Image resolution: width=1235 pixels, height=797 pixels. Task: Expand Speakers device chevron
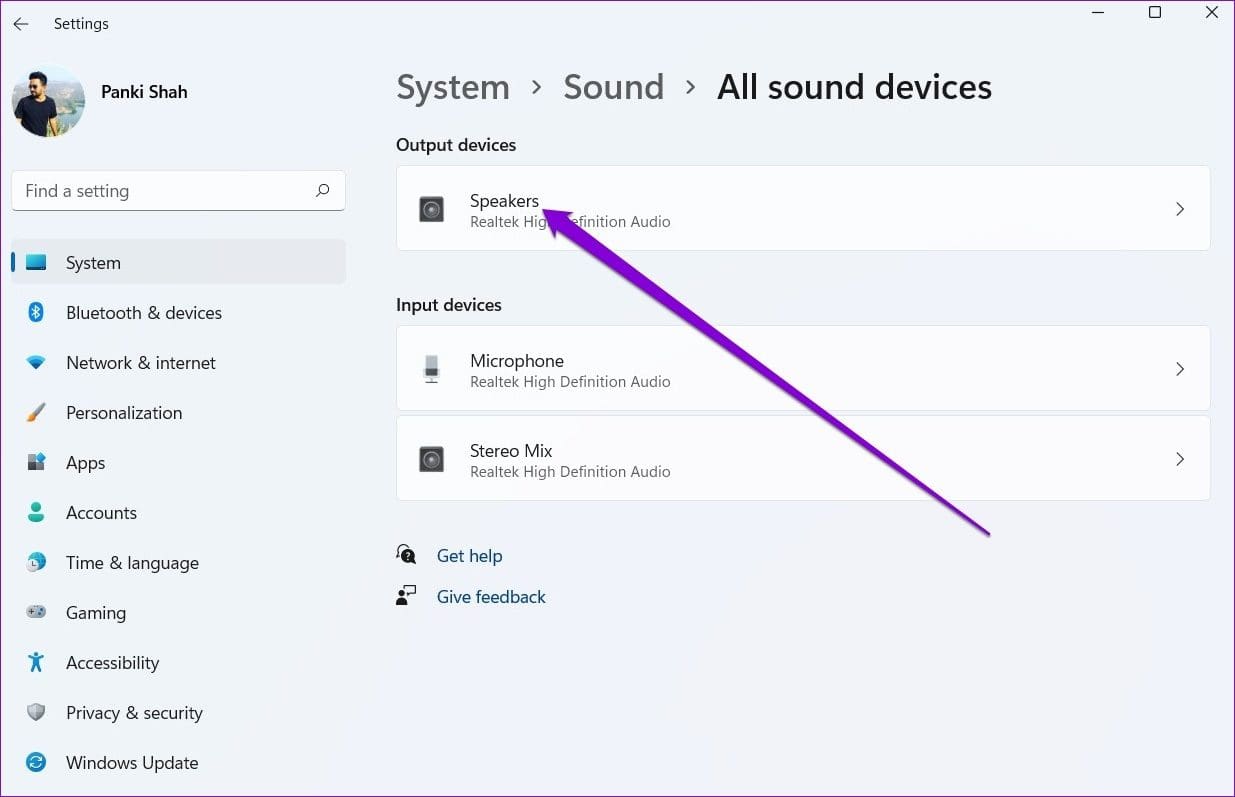tap(1180, 209)
